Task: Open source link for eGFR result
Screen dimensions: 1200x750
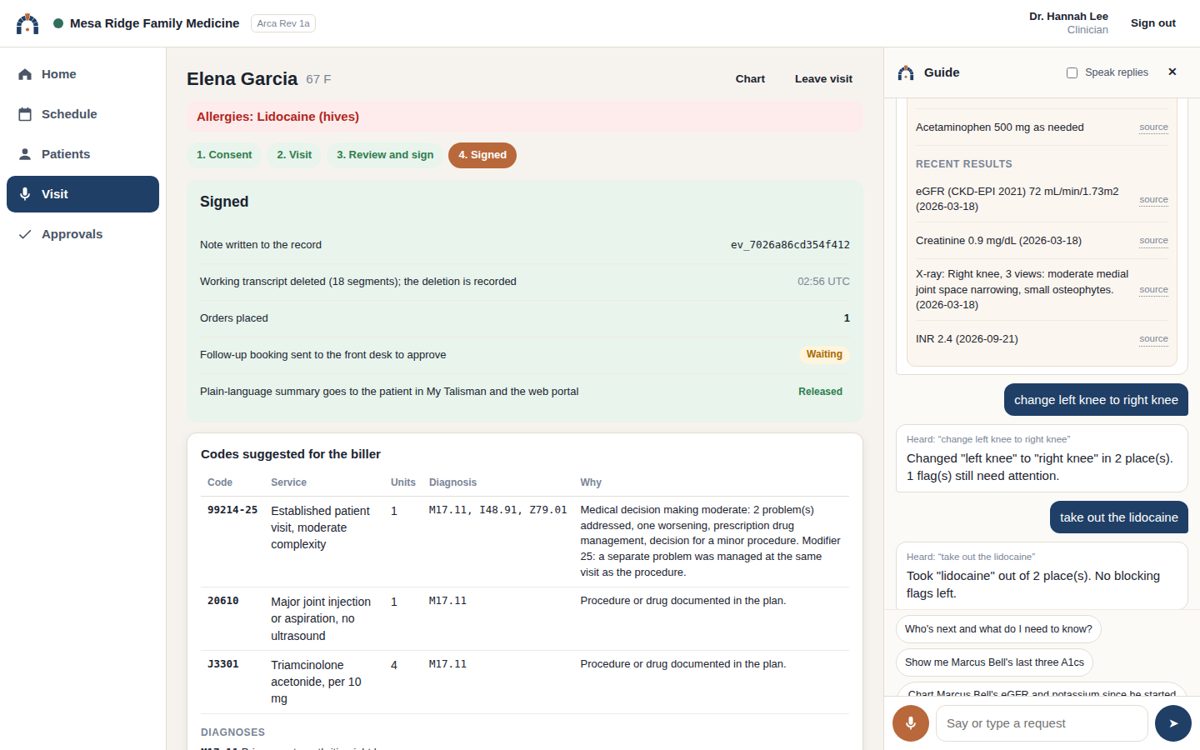Action: (1153, 199)
